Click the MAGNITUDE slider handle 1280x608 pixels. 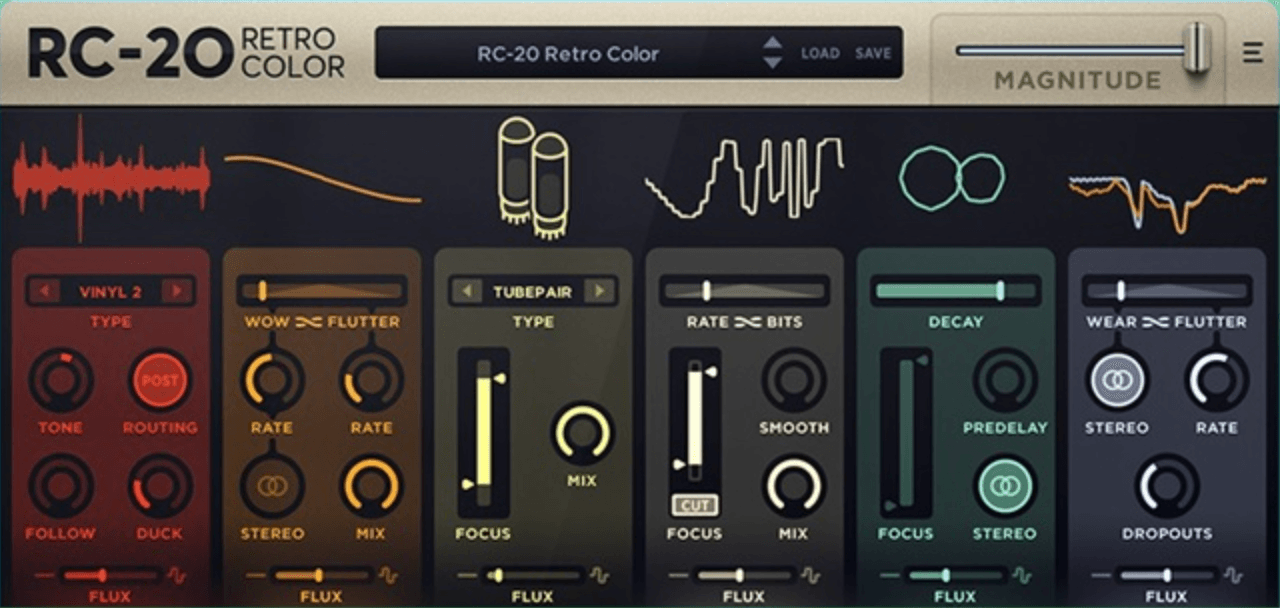pos(1196,48)
